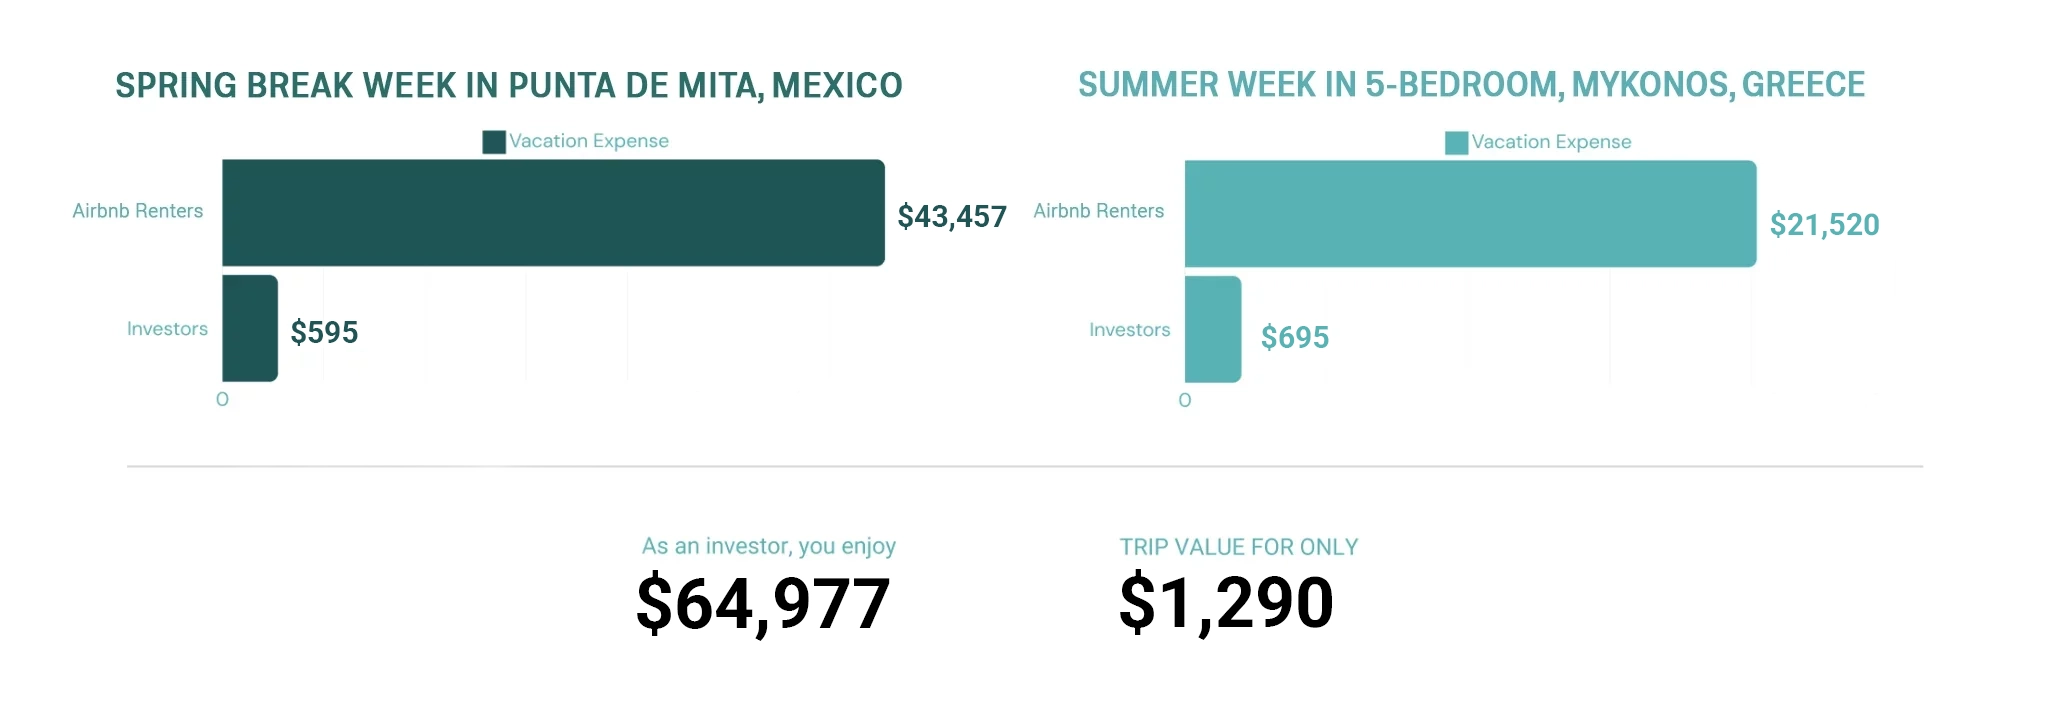
Task: Click the Airbnb Renters axis label in the Mexico chart
Action: [x=138, y=211]
